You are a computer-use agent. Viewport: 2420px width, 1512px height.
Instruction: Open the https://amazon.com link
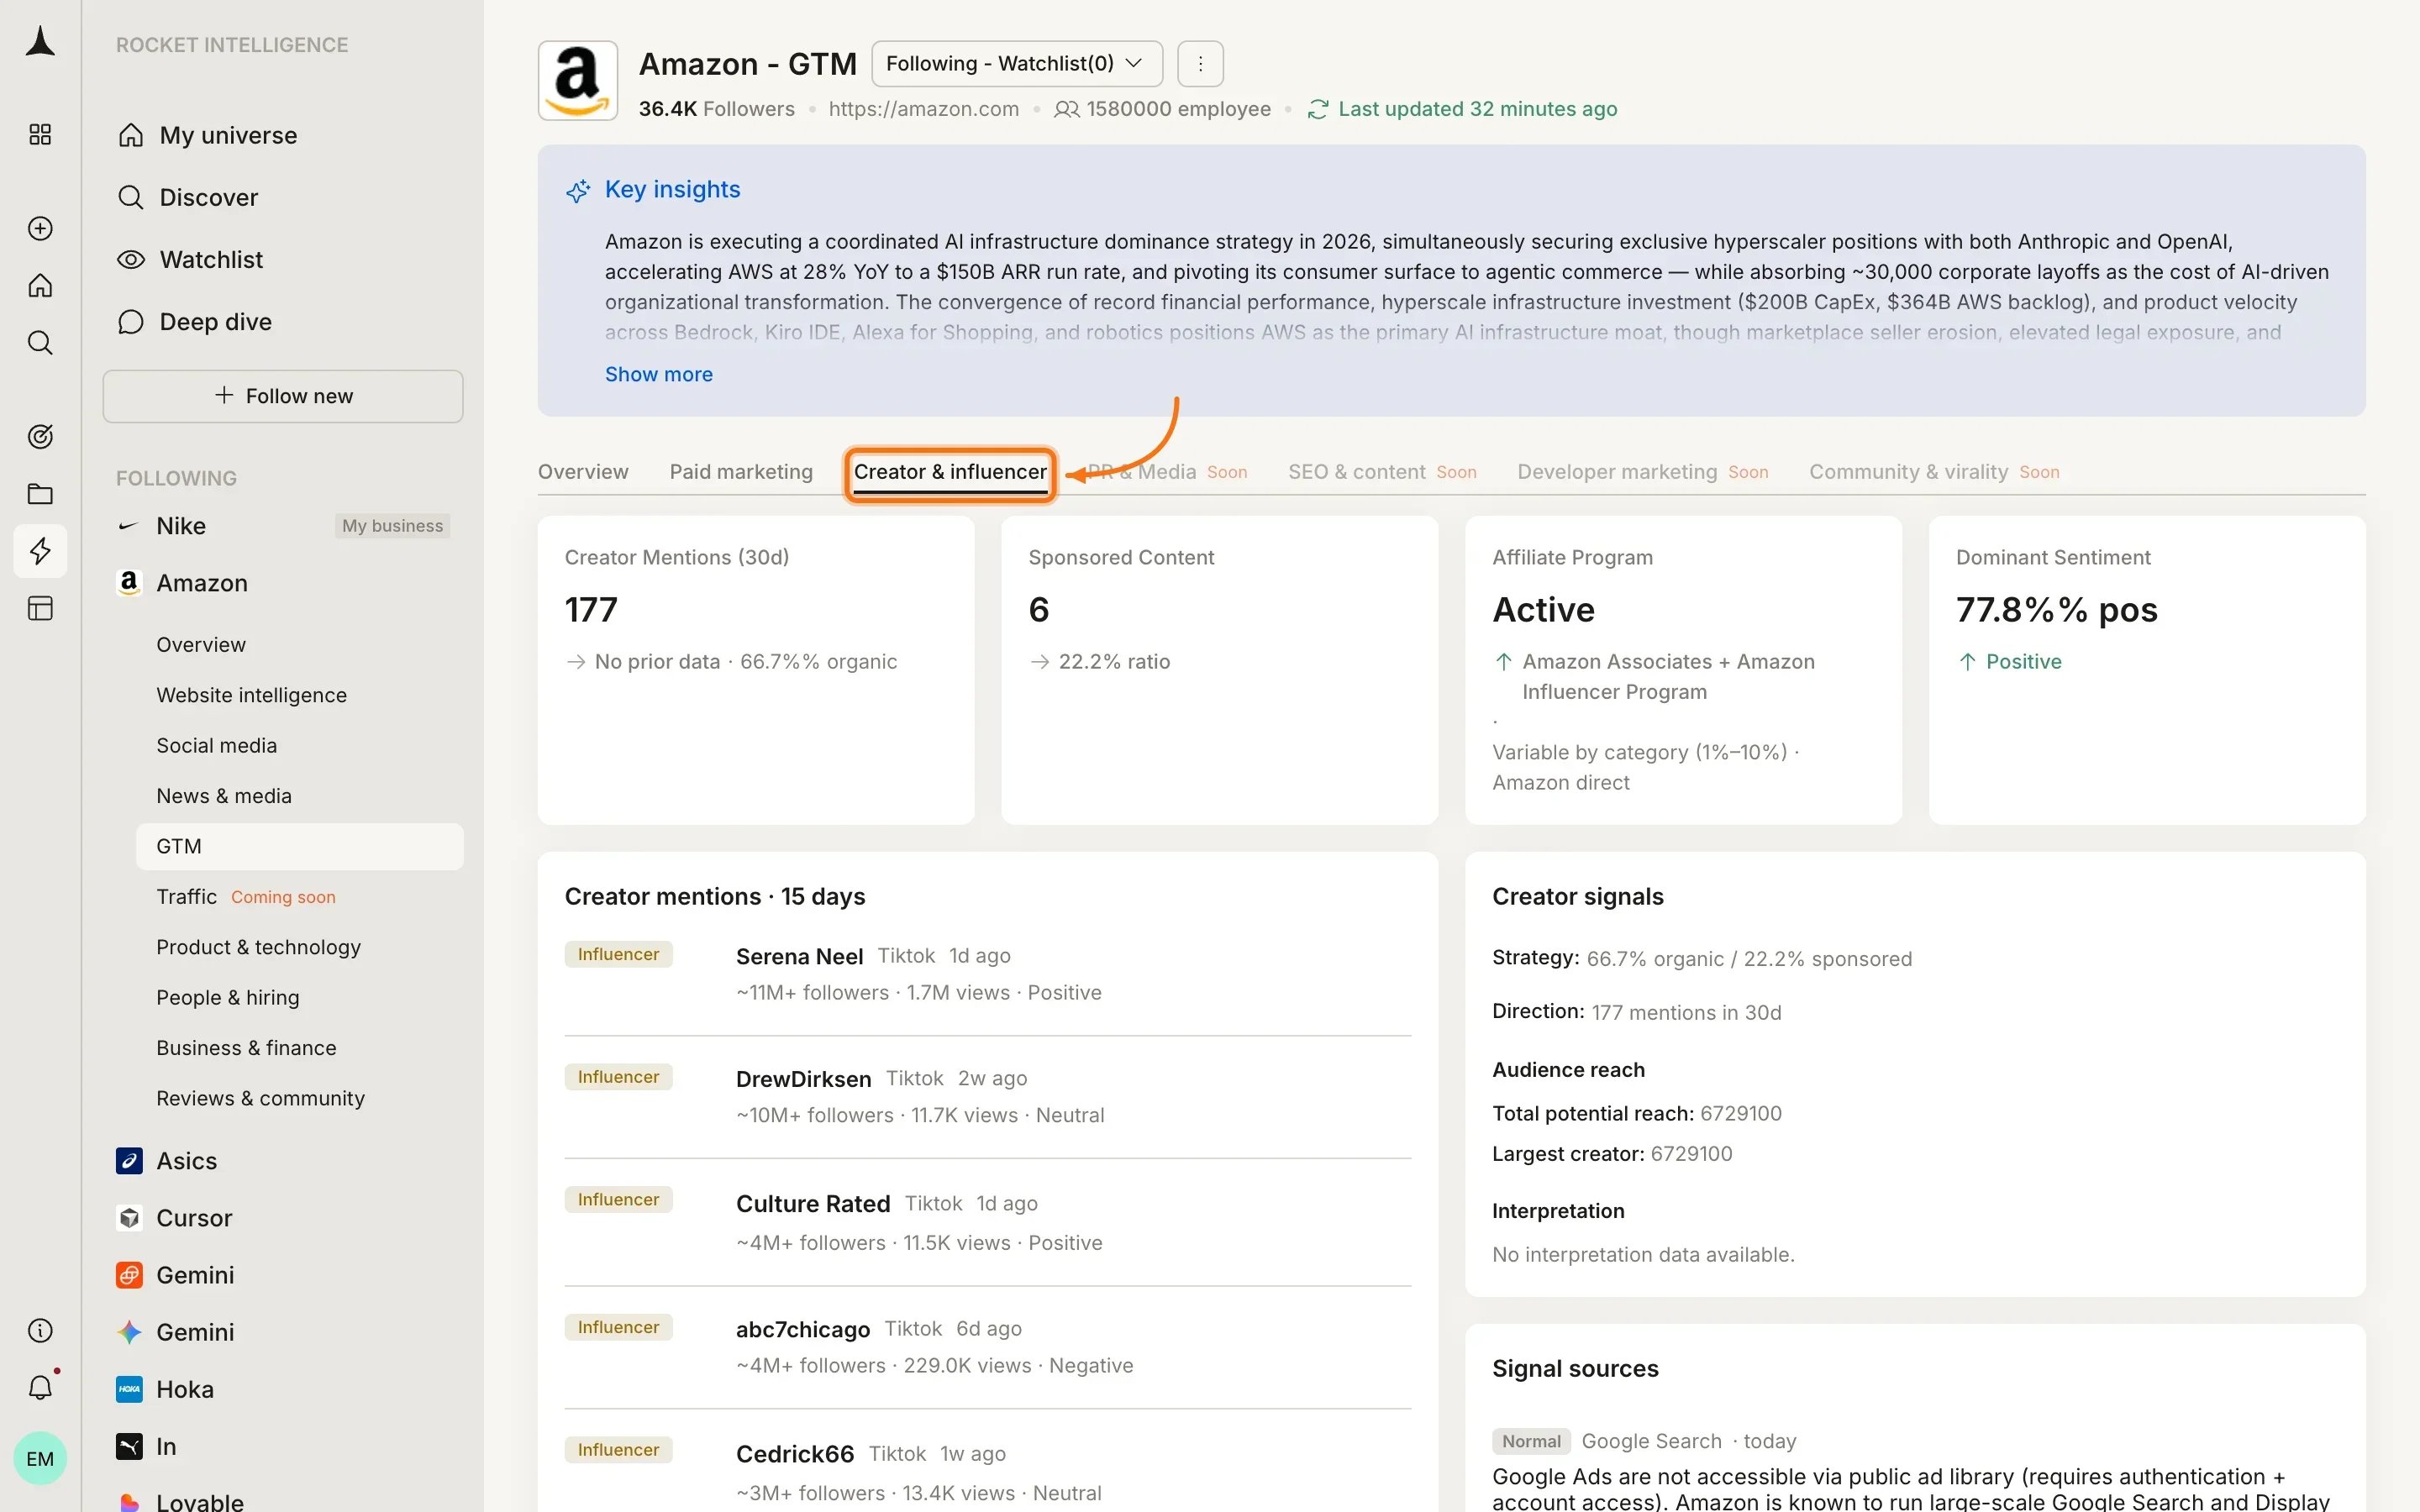924,109
